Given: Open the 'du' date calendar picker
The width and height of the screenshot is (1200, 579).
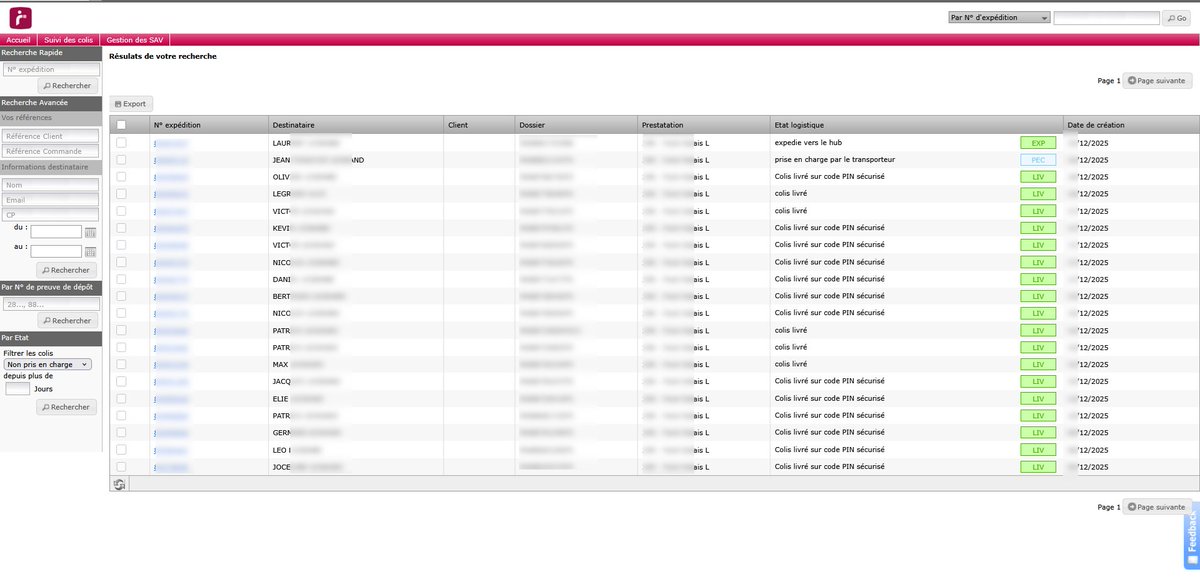Looking at the screenshot, I should click(90, 232).
